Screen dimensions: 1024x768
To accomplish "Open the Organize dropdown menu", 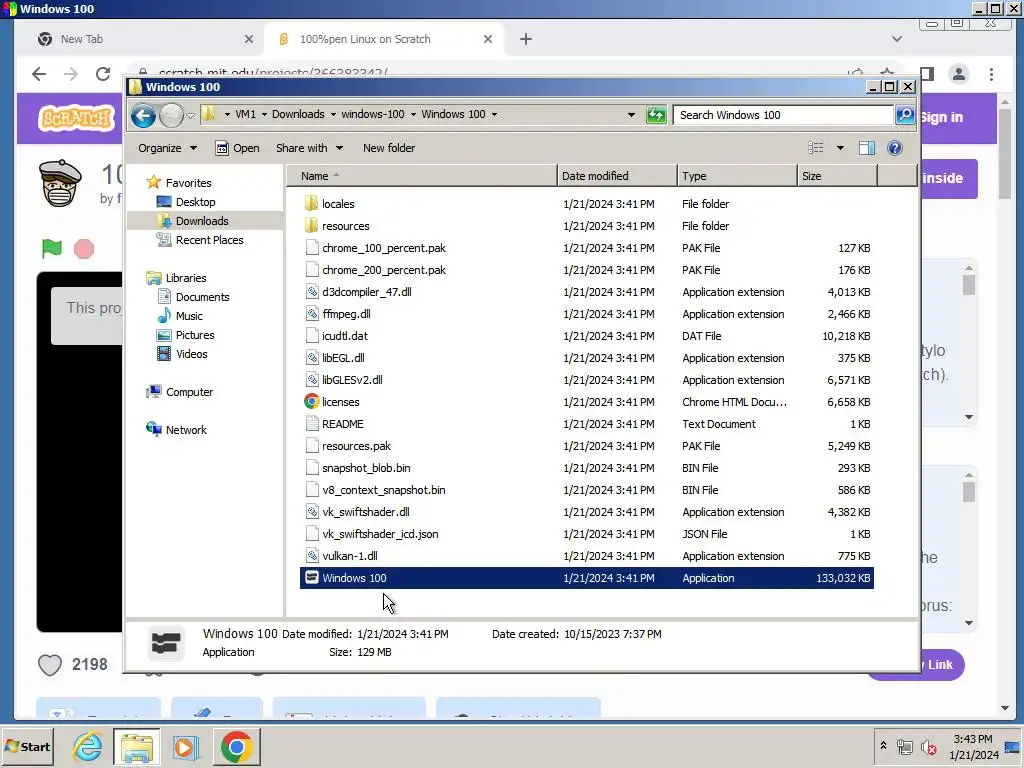I will pyautogui.click(x=167, y=148).
